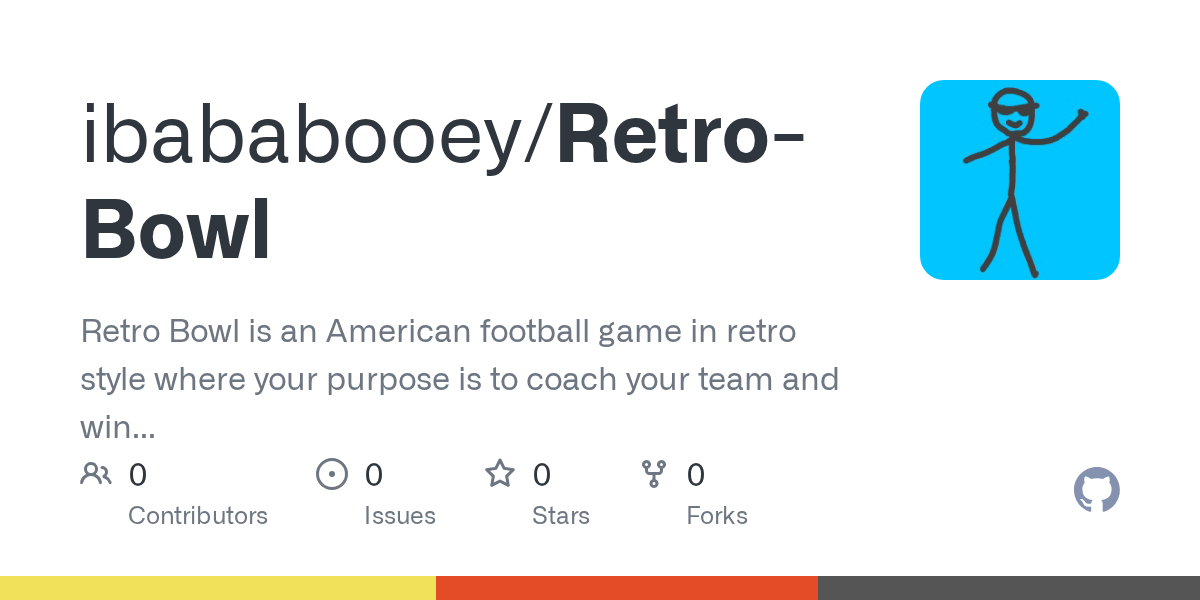This screenshot has height=600, width=1200.
Task: Click the stick figure's raised hand
Action: click(x=1080, y=116)
